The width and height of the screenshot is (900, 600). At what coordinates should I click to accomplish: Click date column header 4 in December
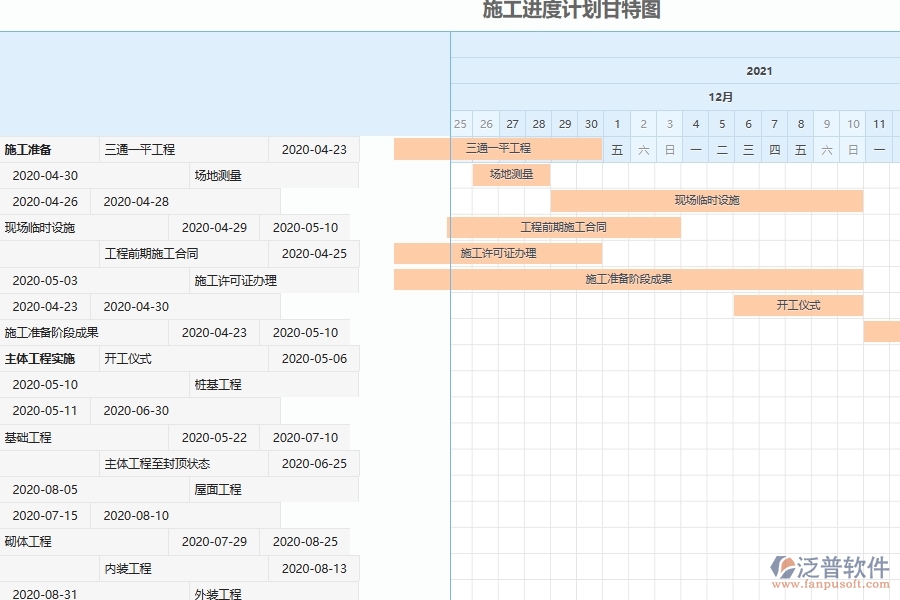click(695, 122)
